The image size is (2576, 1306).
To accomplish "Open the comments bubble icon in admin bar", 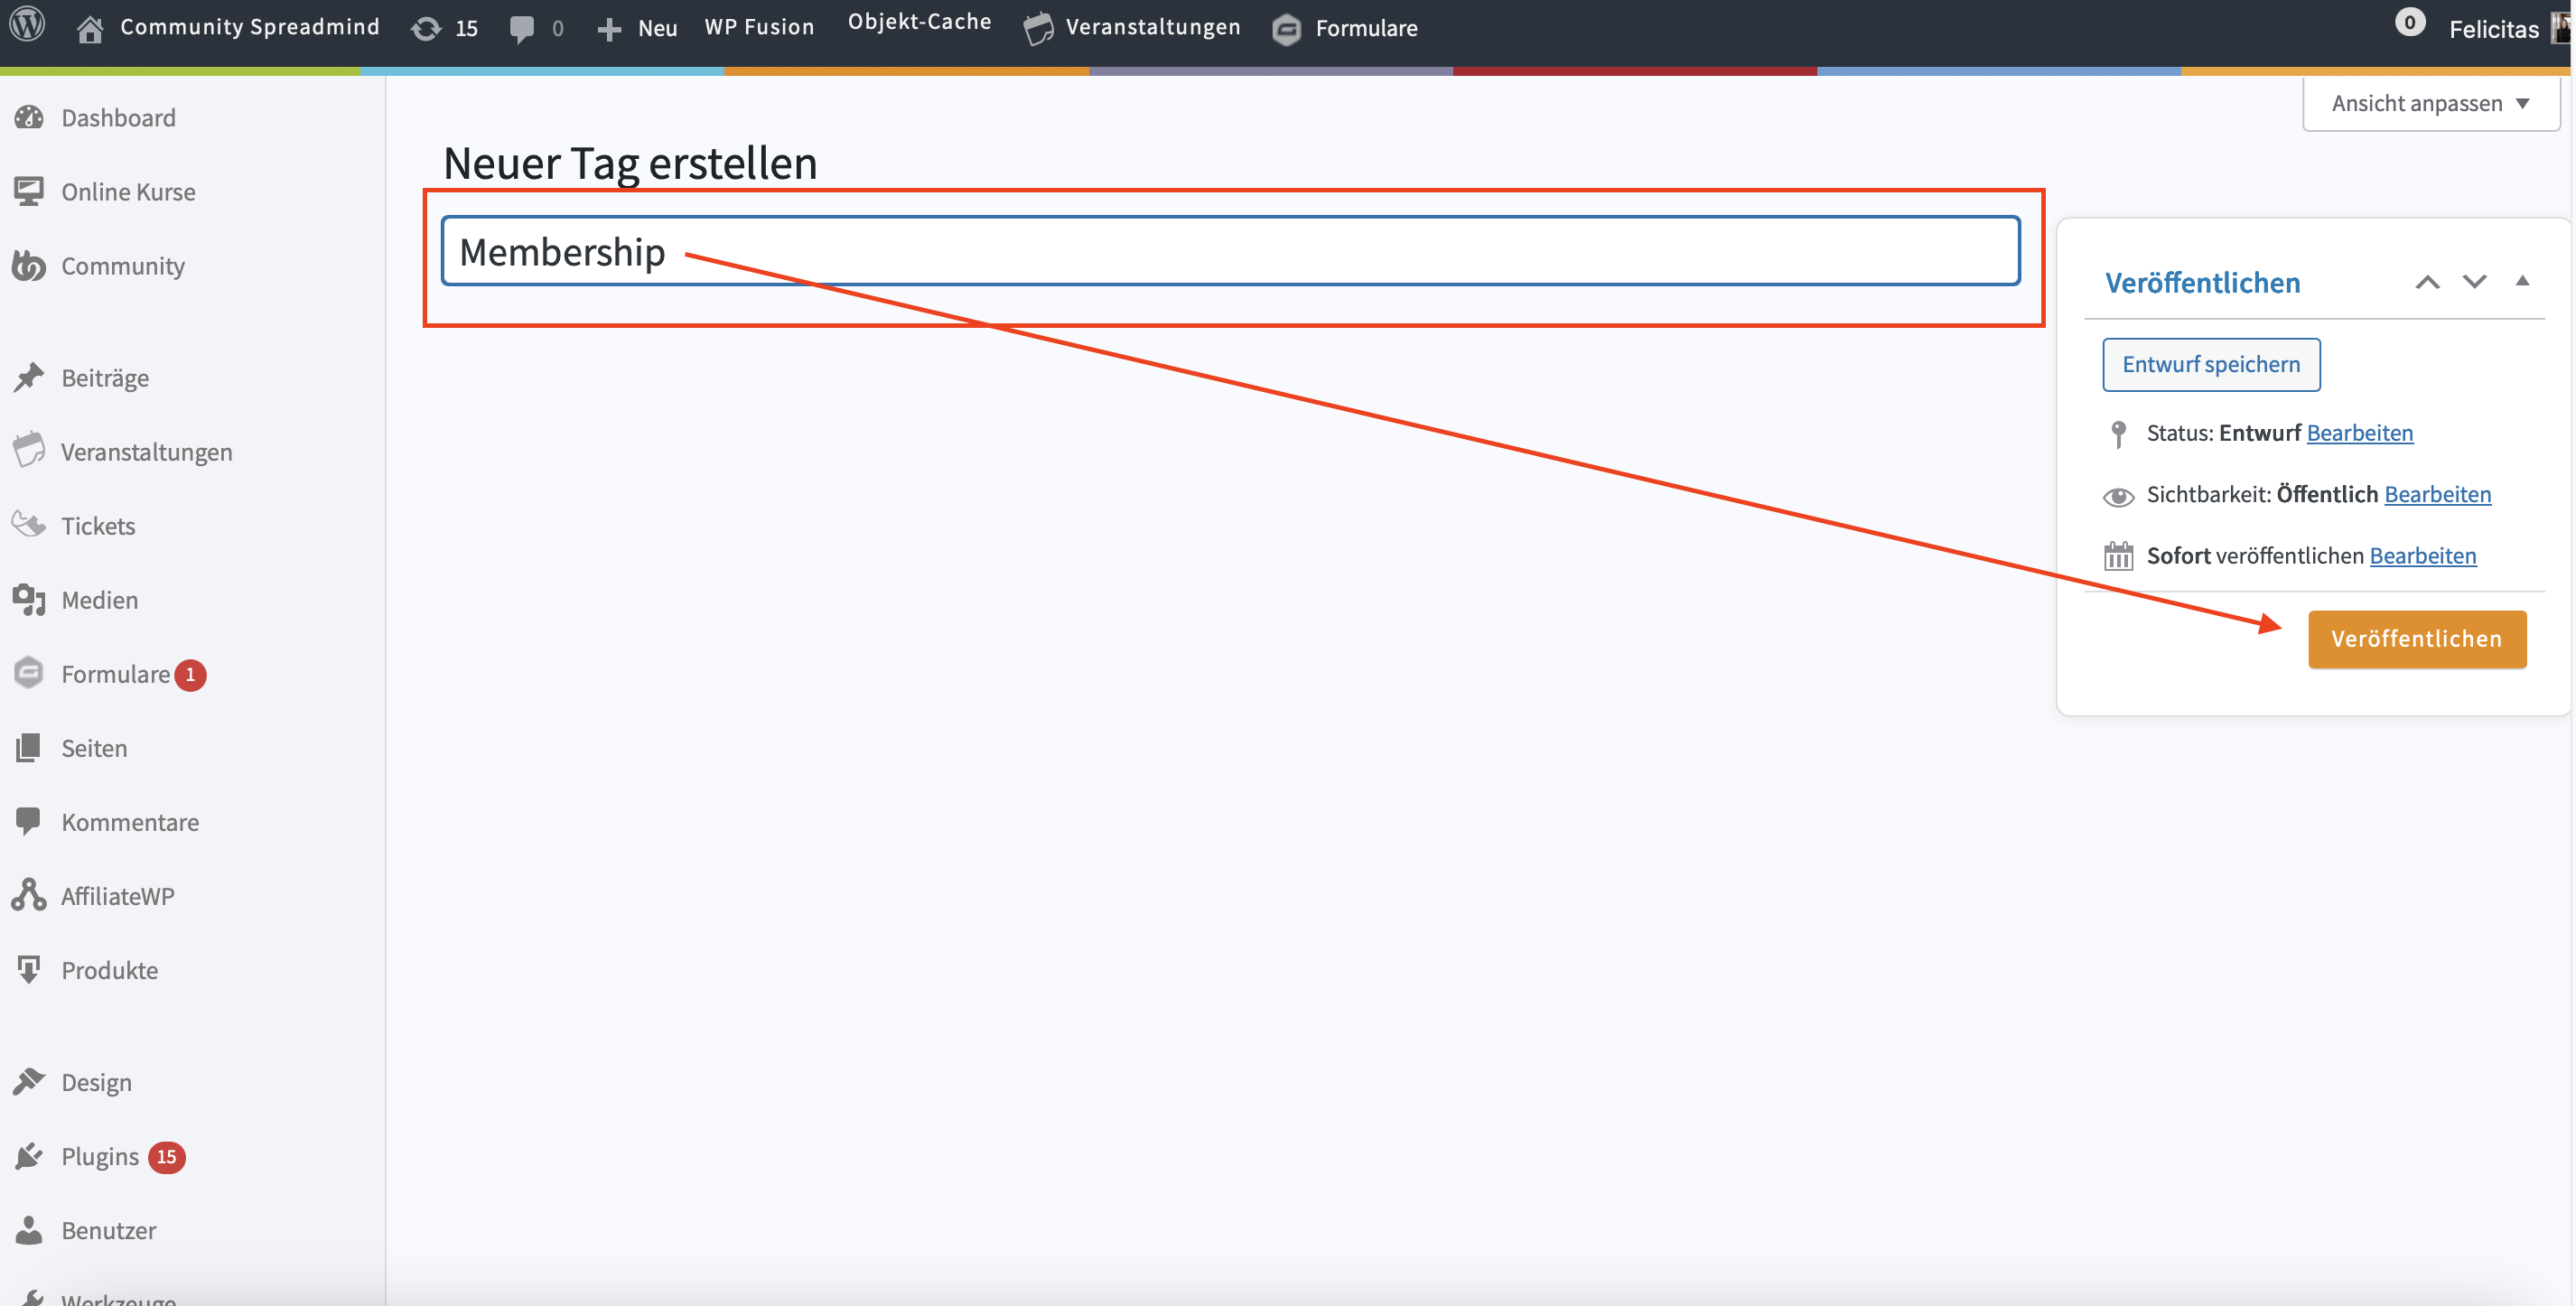I will [x=521, y=28].
